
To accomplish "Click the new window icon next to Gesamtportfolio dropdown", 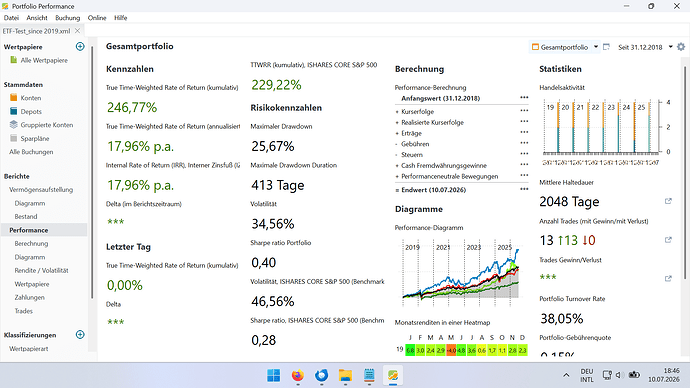I will pos(606,47).
